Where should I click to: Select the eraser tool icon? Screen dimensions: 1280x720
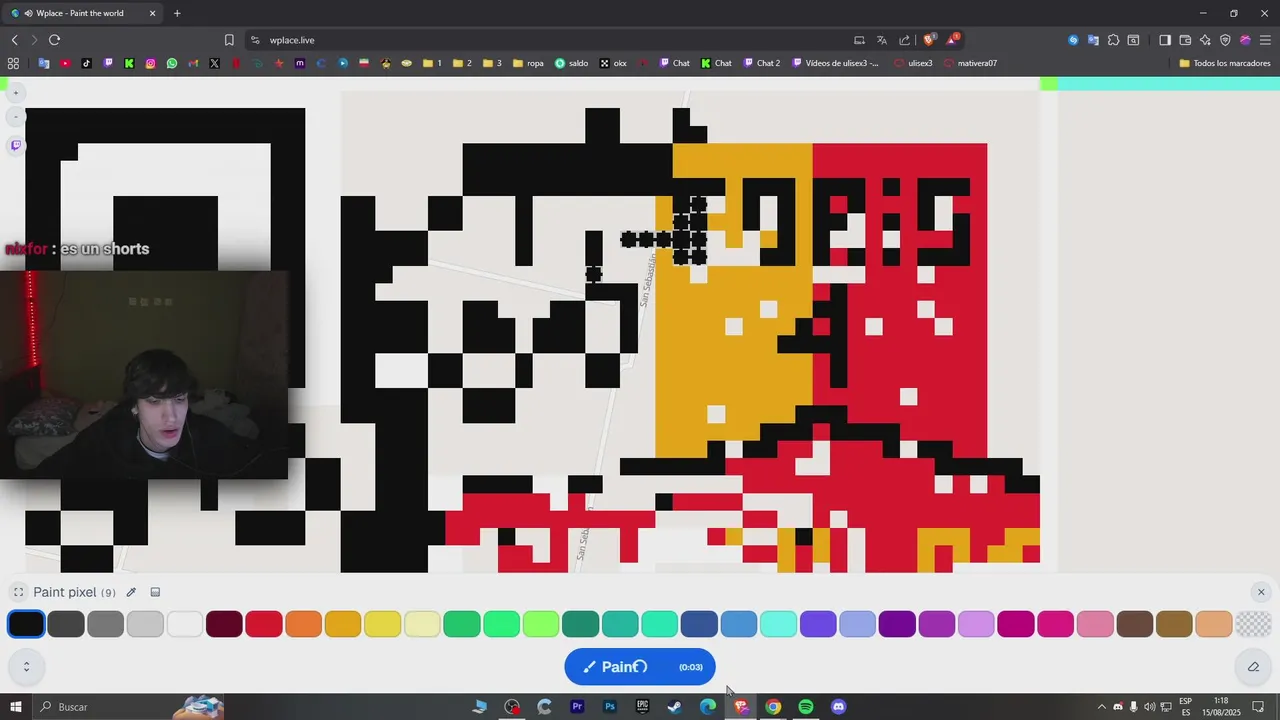click(1253, 667)
